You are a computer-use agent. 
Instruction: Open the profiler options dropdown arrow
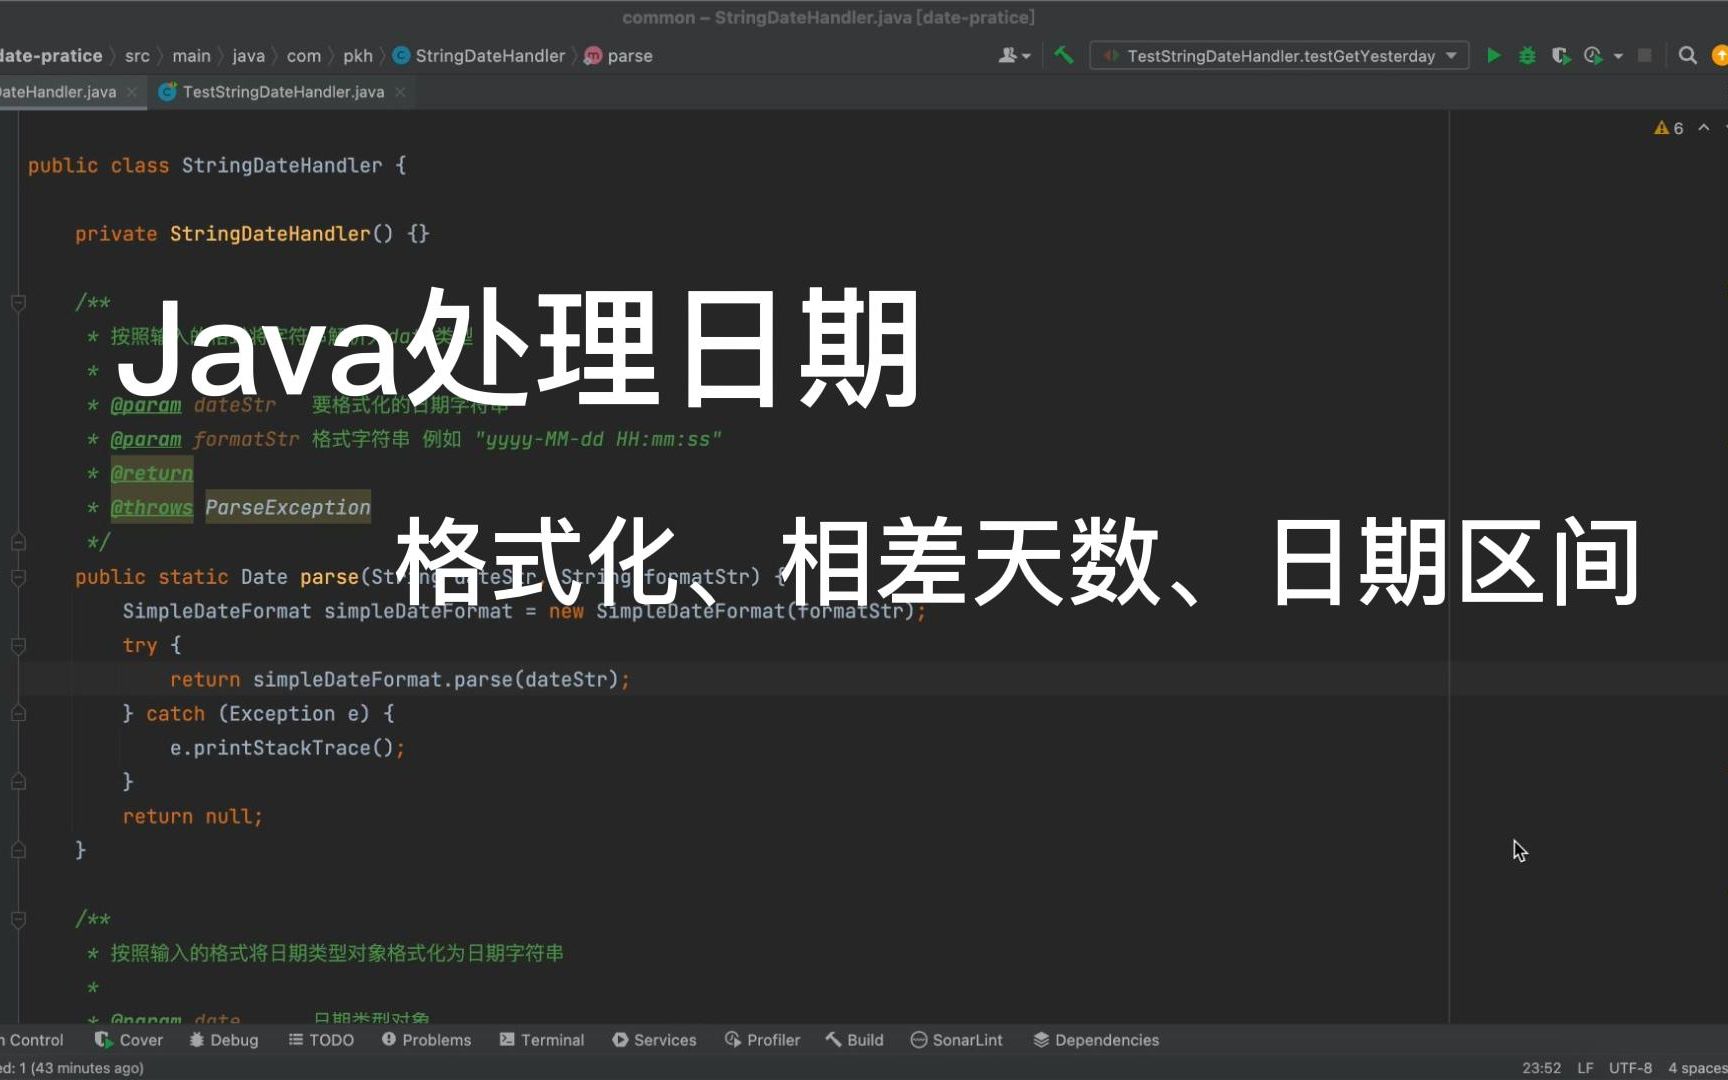(x=1618, y=56)
